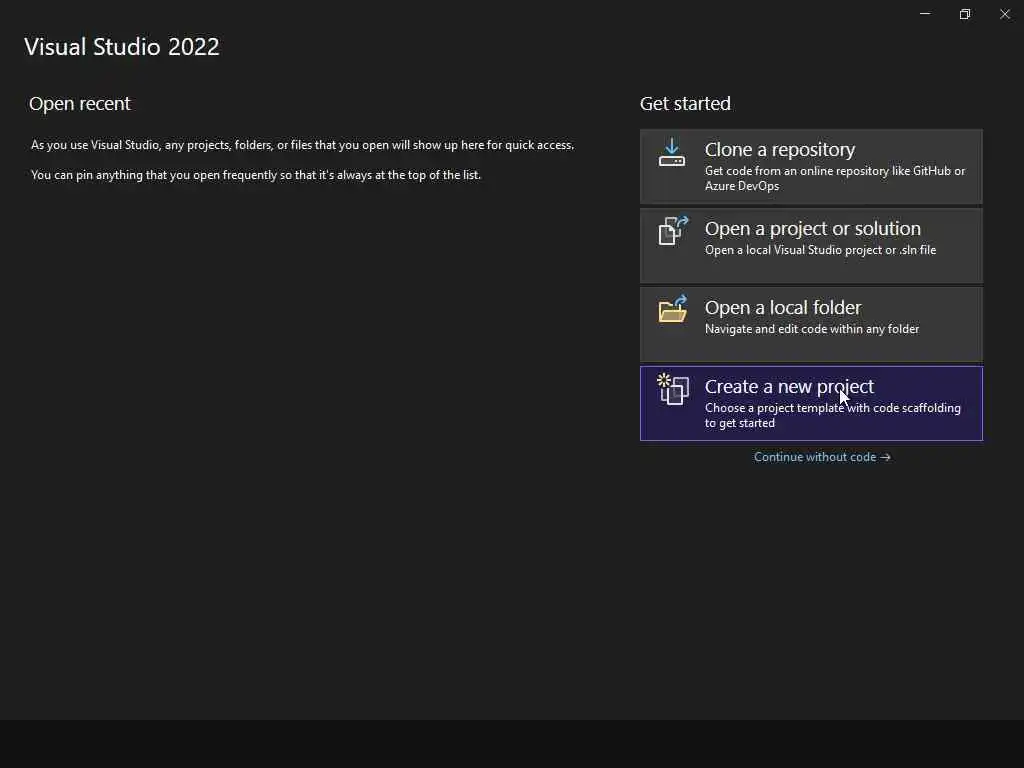The width and height of the screenshot is (1024, 768).
Task: Click the Clone a repository download icon
Action: pos(672,152)
